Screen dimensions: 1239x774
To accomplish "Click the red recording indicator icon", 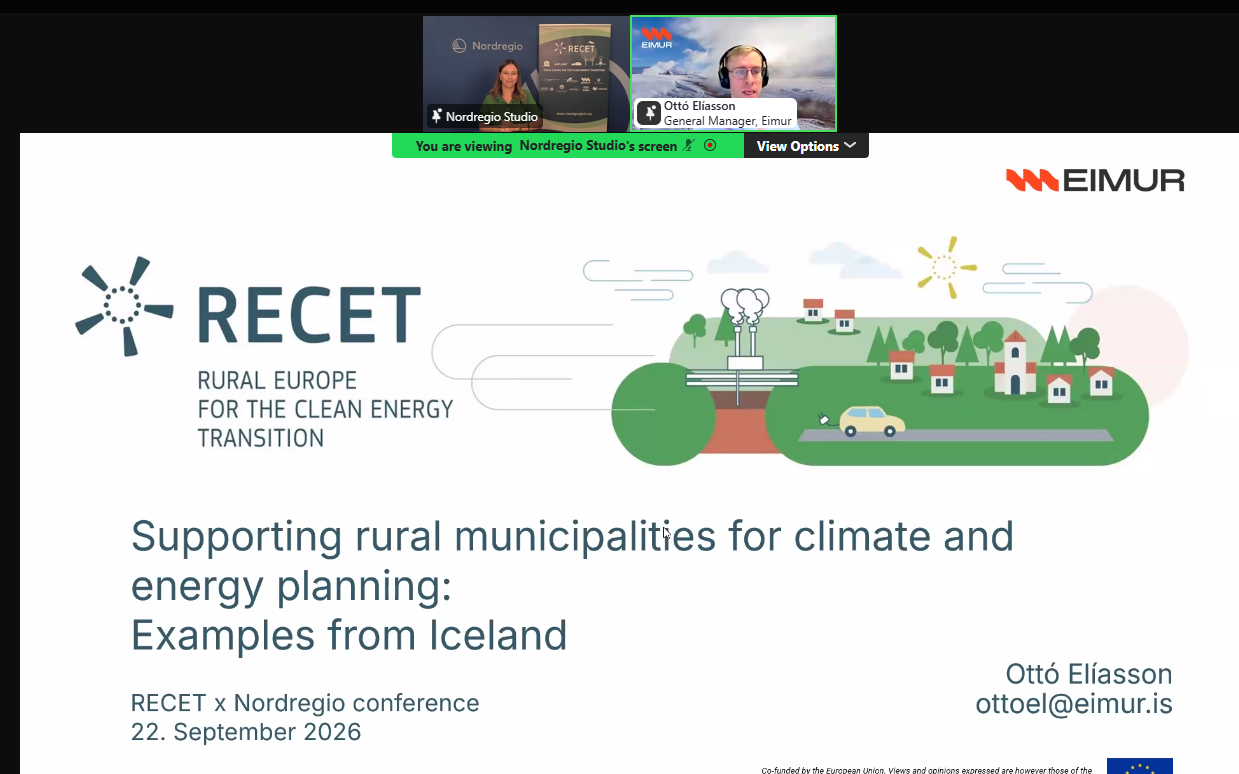I will tap(710, 146).
